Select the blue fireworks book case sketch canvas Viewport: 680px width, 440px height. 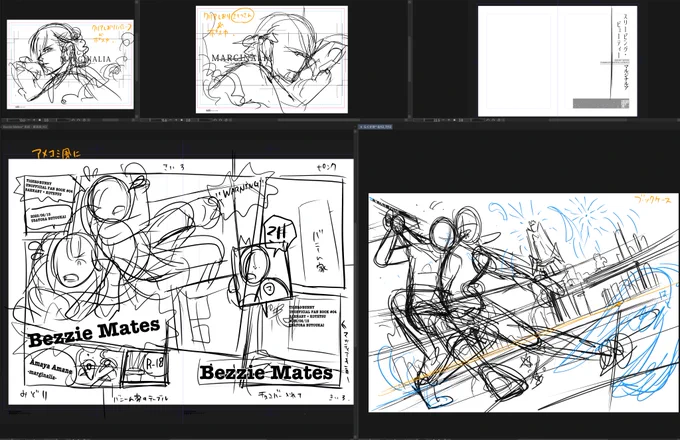[x=523, y=303]
